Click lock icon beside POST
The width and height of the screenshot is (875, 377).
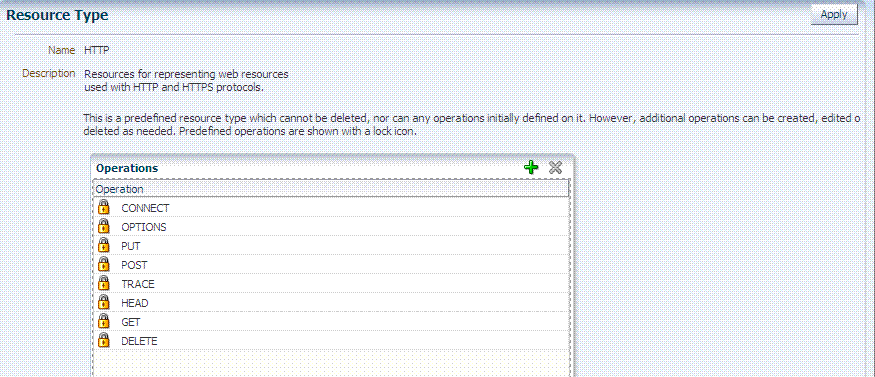click(x=103, y=264)
